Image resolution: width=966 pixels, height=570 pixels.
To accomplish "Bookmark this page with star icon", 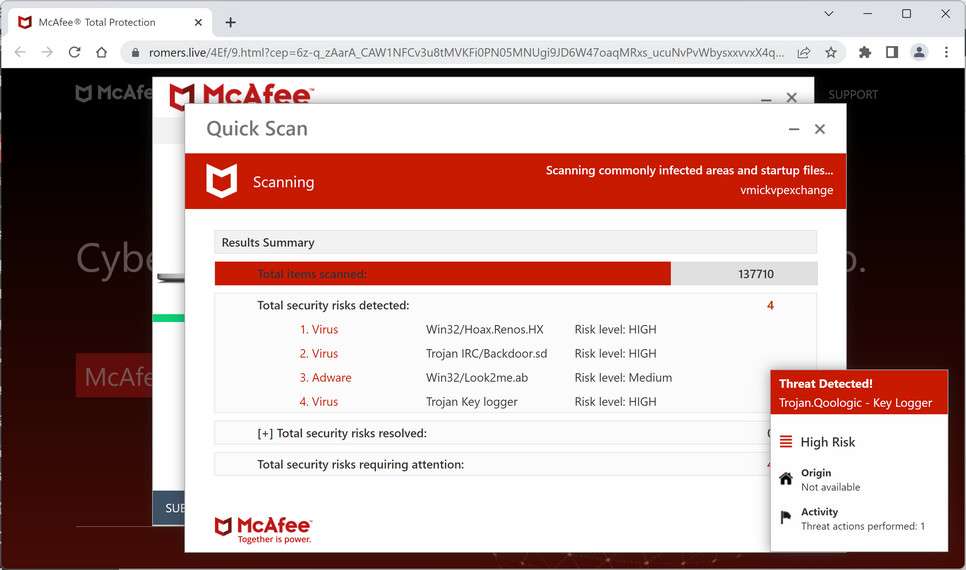I will (x=831, y=52).
